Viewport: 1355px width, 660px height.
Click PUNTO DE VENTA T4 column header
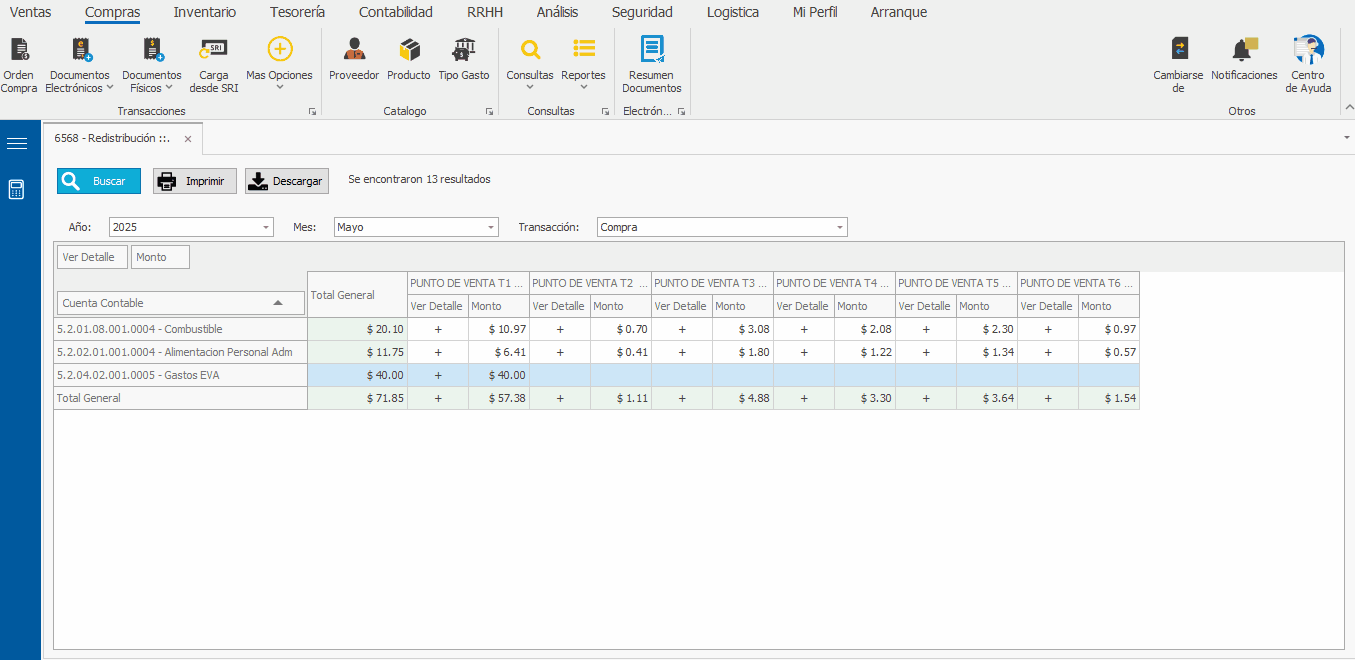[x=834, y=283]
